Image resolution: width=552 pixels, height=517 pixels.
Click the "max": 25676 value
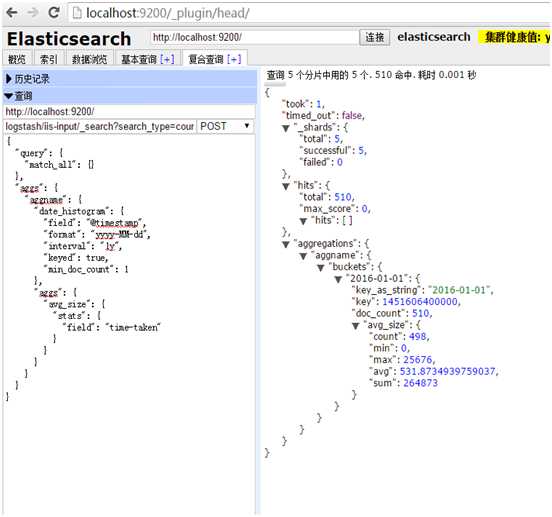[418, 360]
